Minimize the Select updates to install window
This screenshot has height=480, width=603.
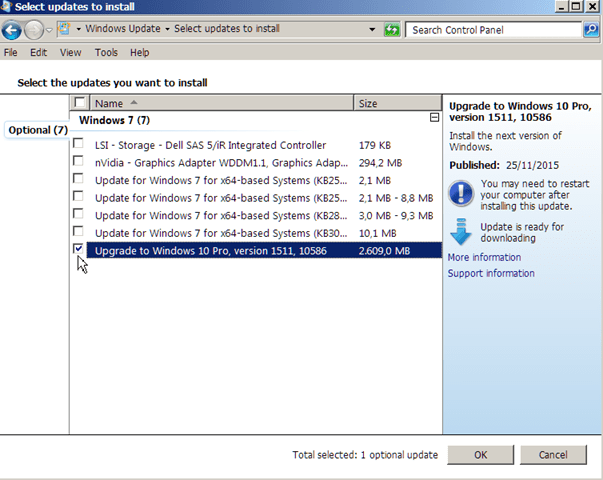(561, 7)
